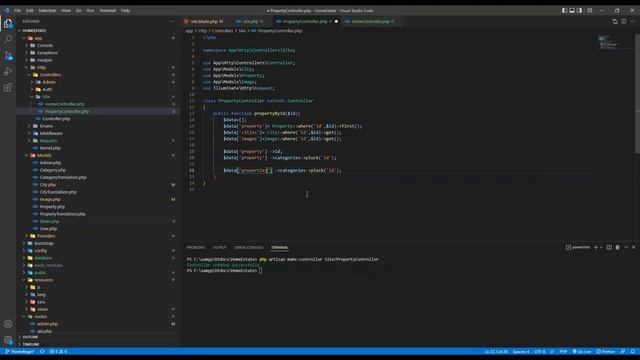The height and width of the screenshot is (360, 640).
Task: Change language mode via PHP status item
Action: [x=563, y=351]
